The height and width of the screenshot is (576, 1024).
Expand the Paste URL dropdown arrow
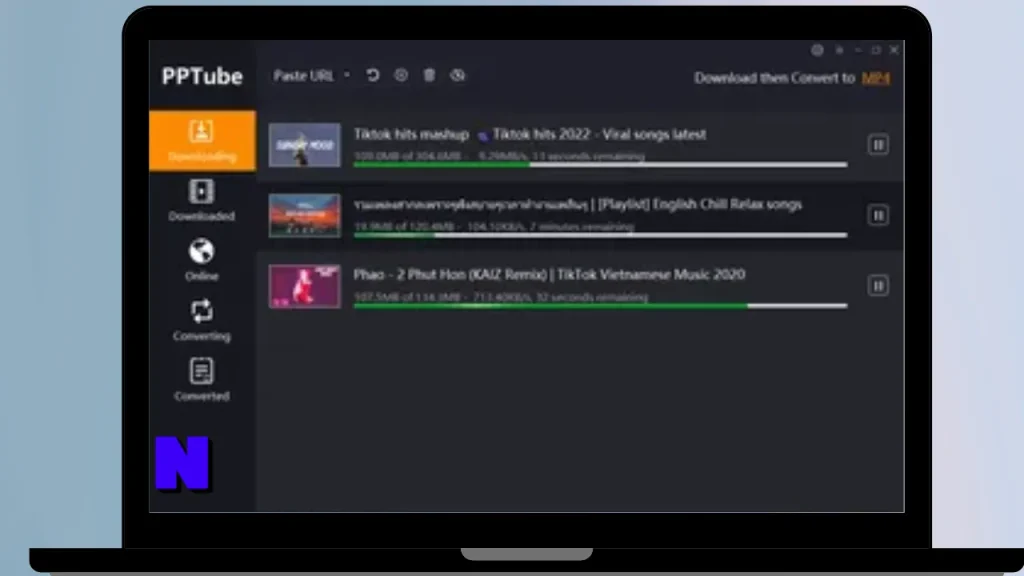pos(347,76)
